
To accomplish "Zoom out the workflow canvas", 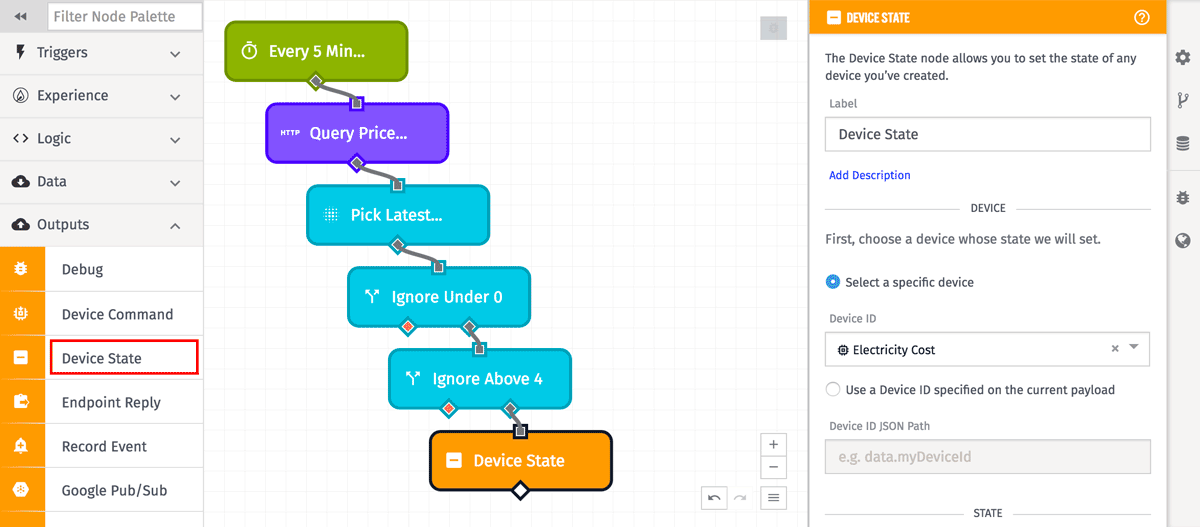I will click(x=773, y=467).
